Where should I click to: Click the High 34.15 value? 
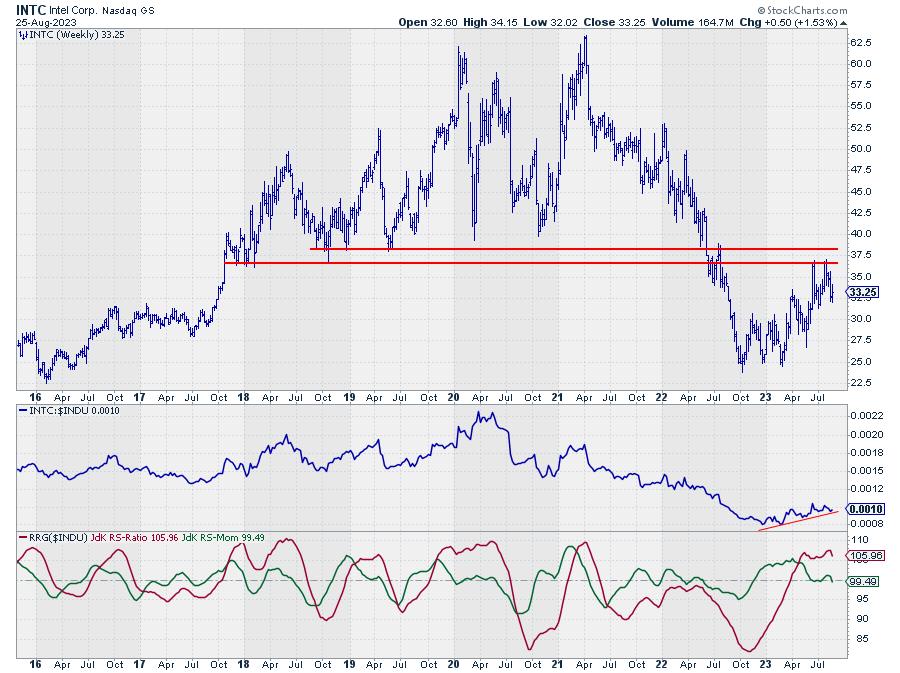(490, 22)
